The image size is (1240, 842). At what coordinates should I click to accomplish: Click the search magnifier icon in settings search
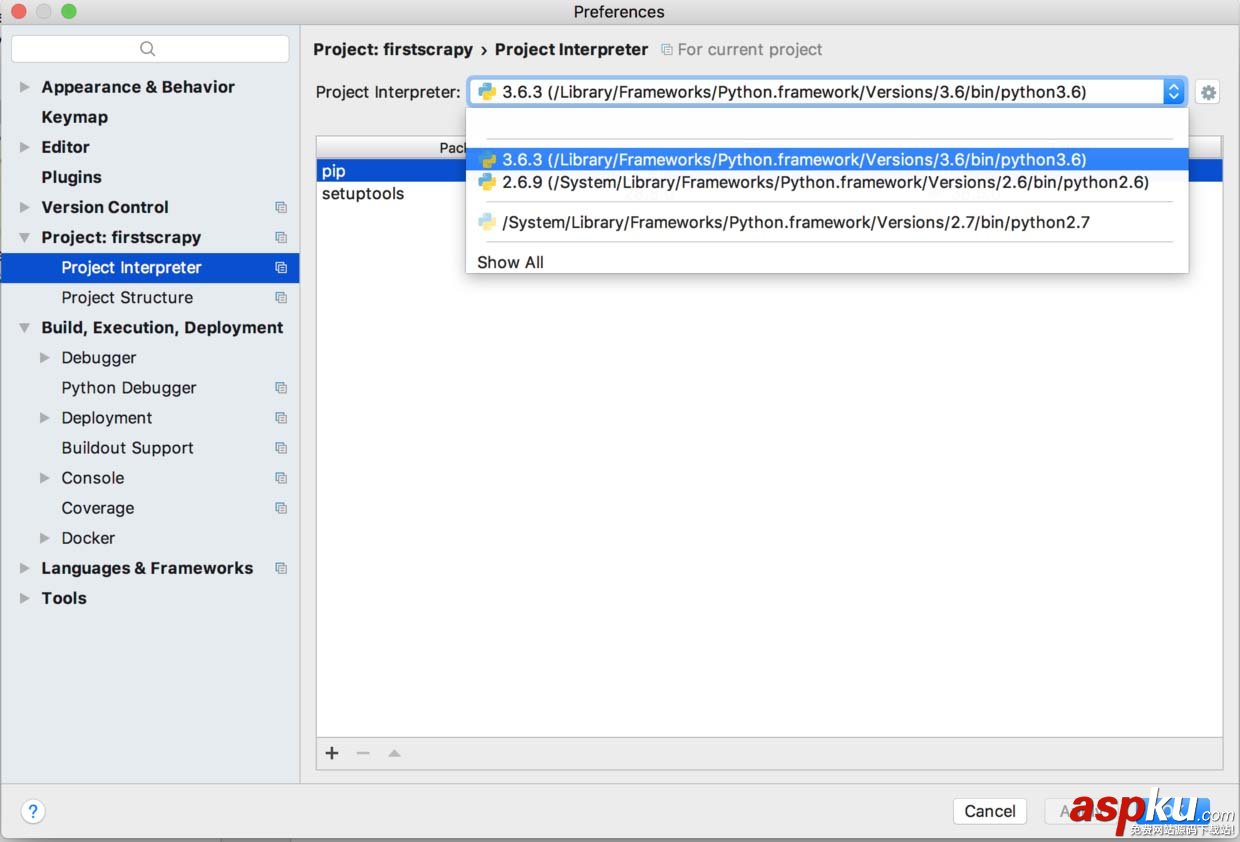click(x=148, y=49)
